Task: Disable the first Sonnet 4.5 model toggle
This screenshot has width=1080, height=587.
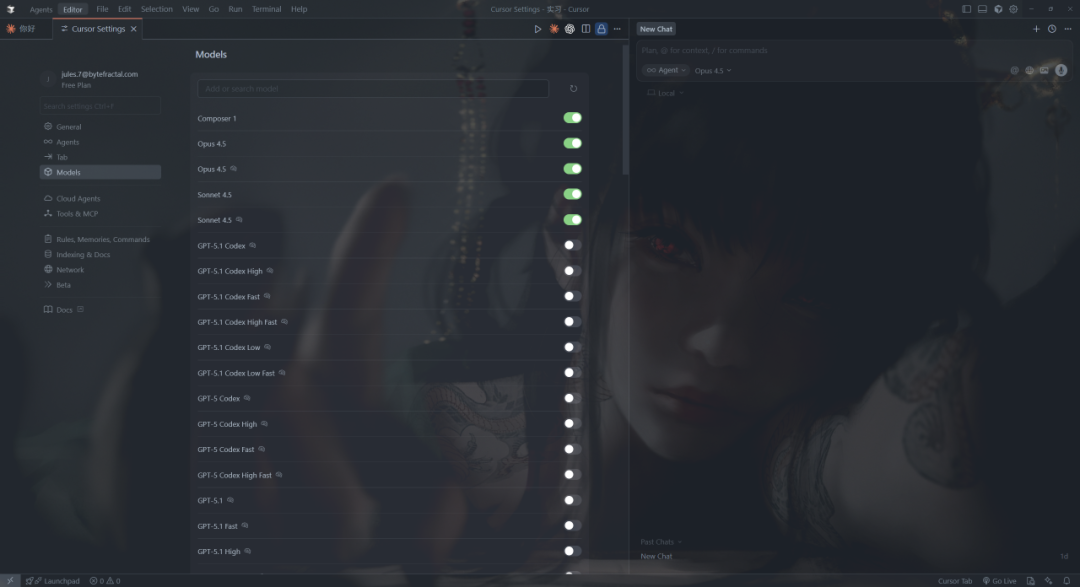Action: (x=572, y=194)
